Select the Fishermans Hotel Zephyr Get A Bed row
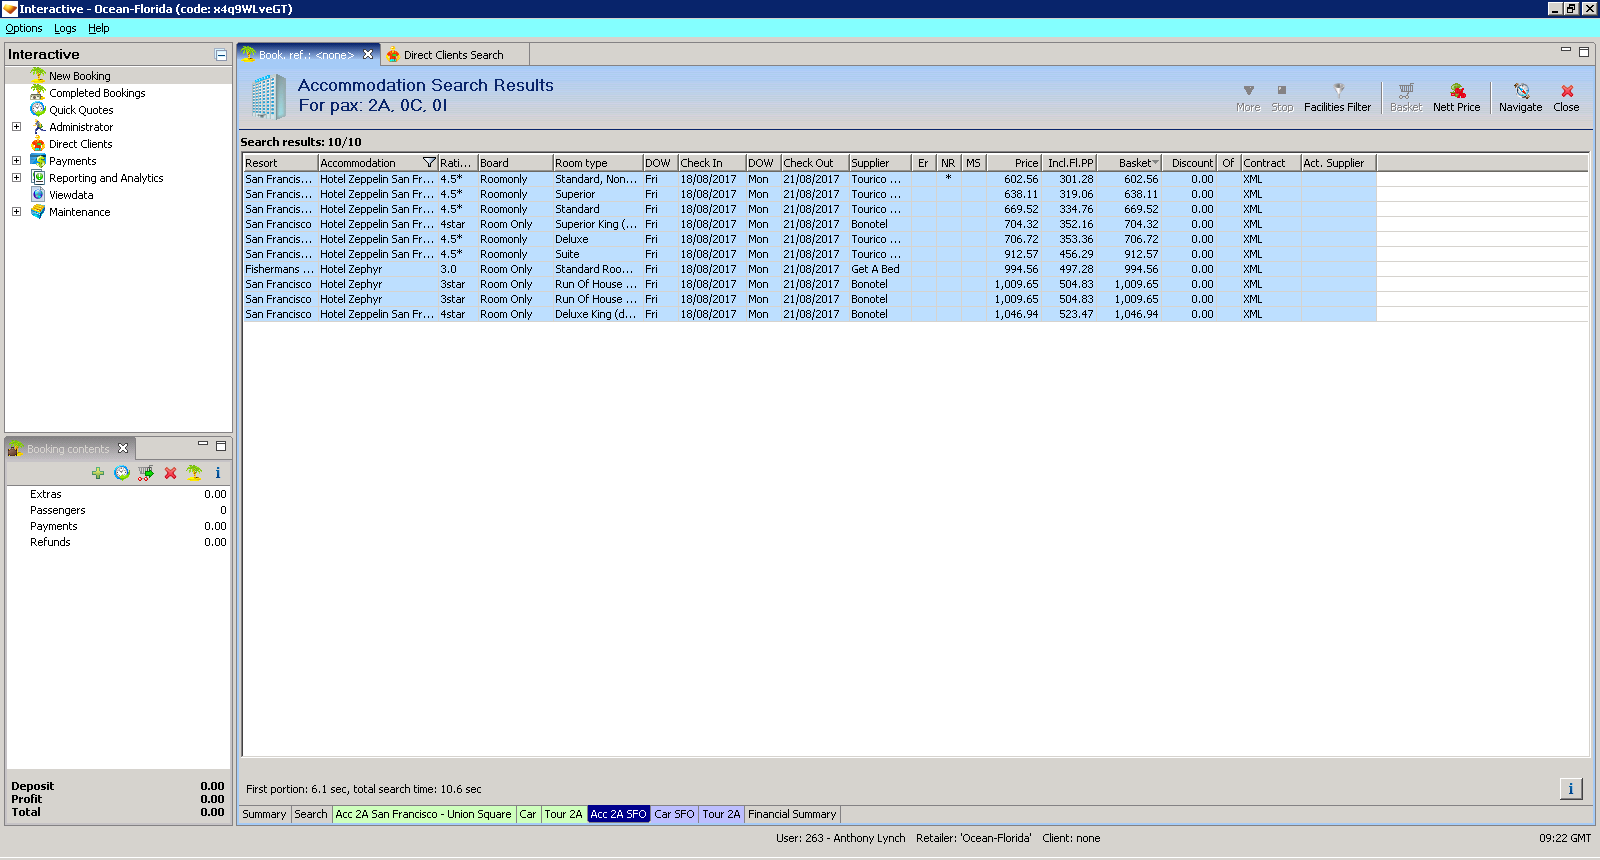Viewport: 1600px width, 860px height. [809, 269]
